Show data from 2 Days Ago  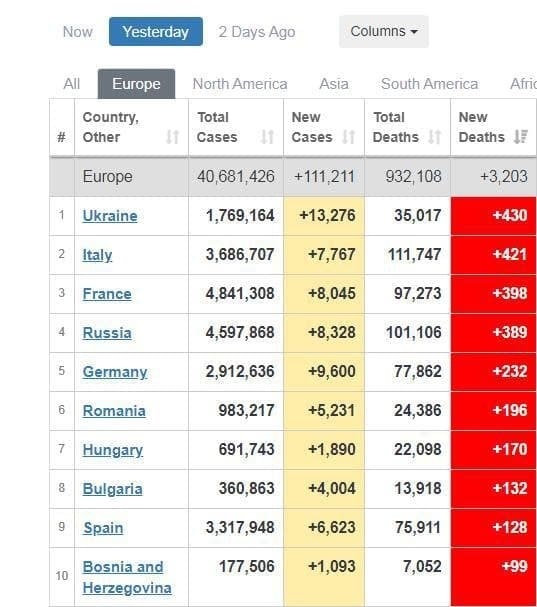[257, 32]
